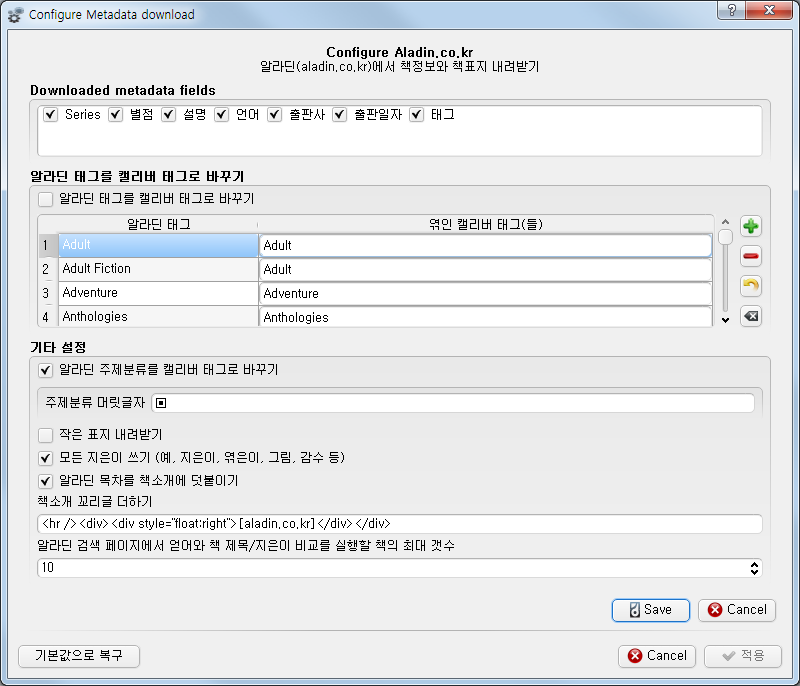800x686 pixels.
Task: Uncheck the 출판사 publisher checkbox
Action: [274, 115]
